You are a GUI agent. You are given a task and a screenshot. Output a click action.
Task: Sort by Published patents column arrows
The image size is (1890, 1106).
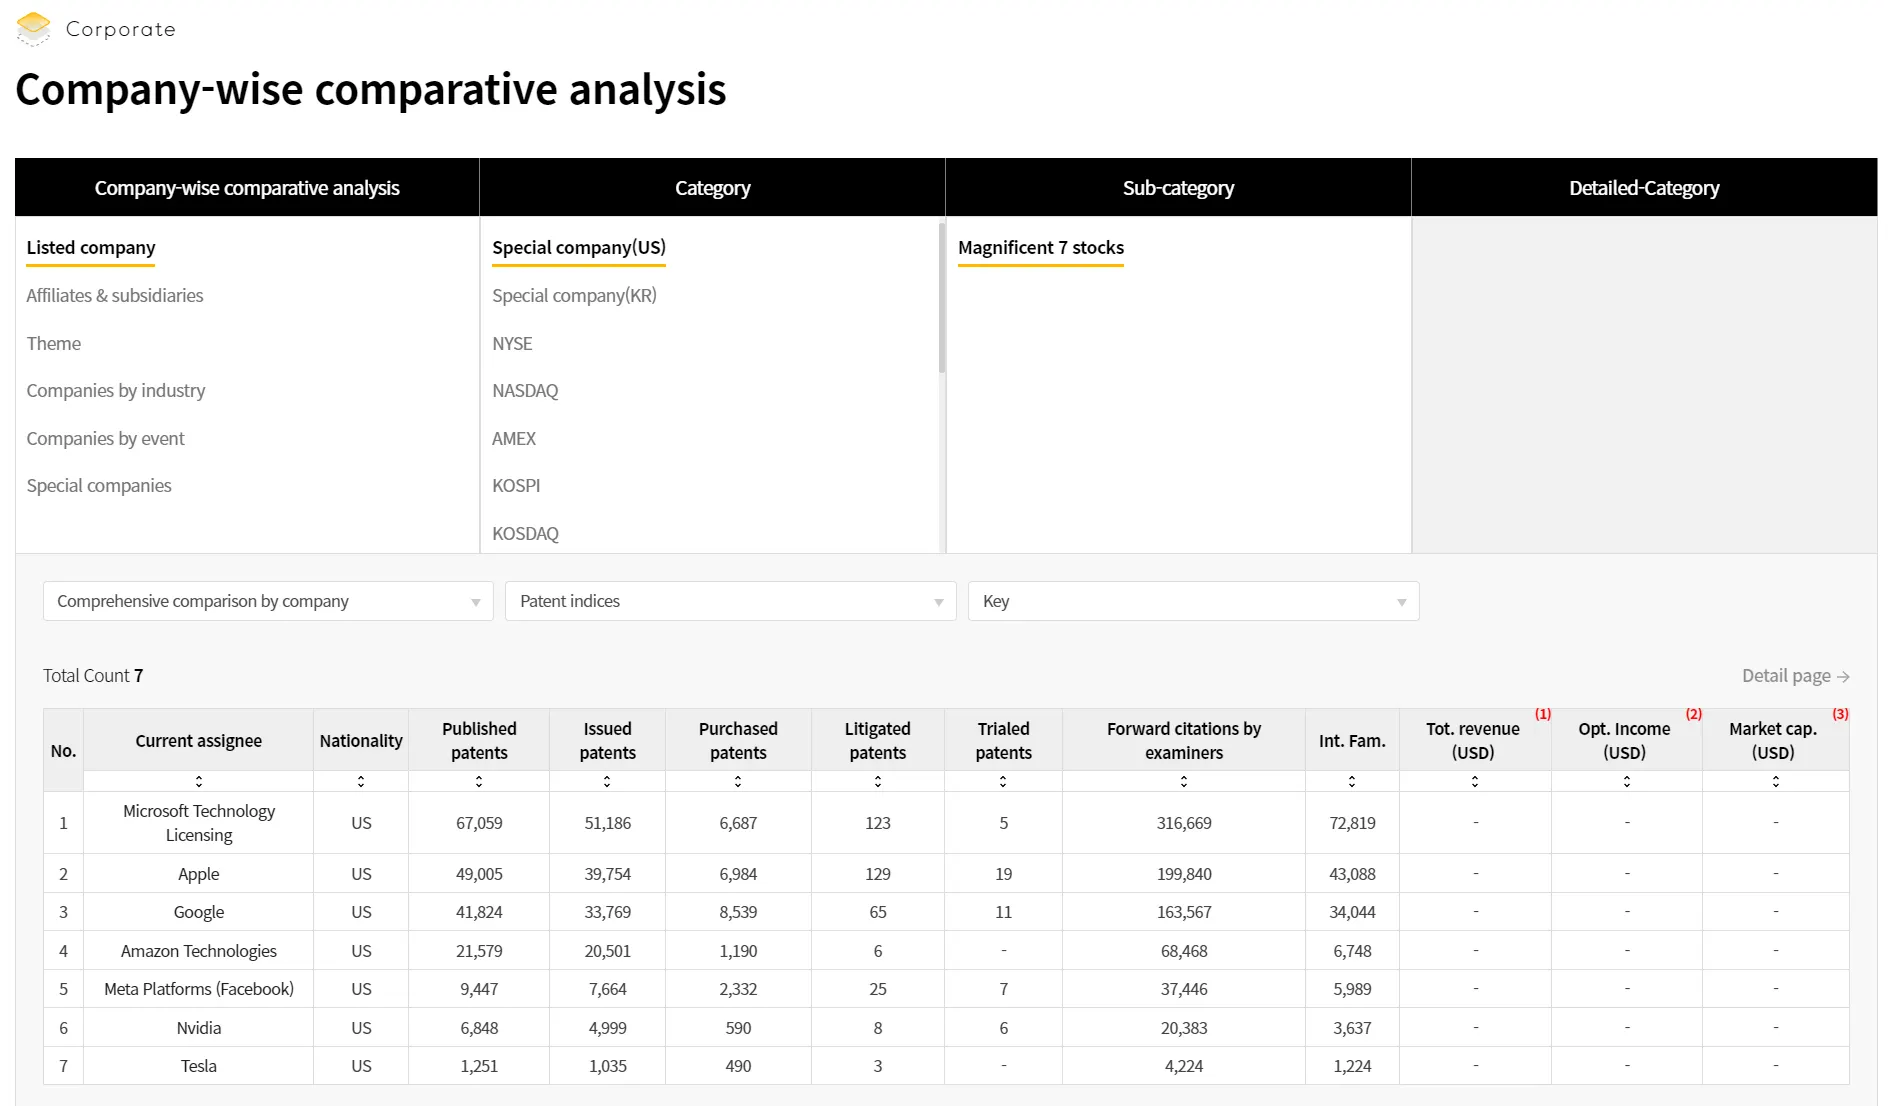tap(479, 781)
